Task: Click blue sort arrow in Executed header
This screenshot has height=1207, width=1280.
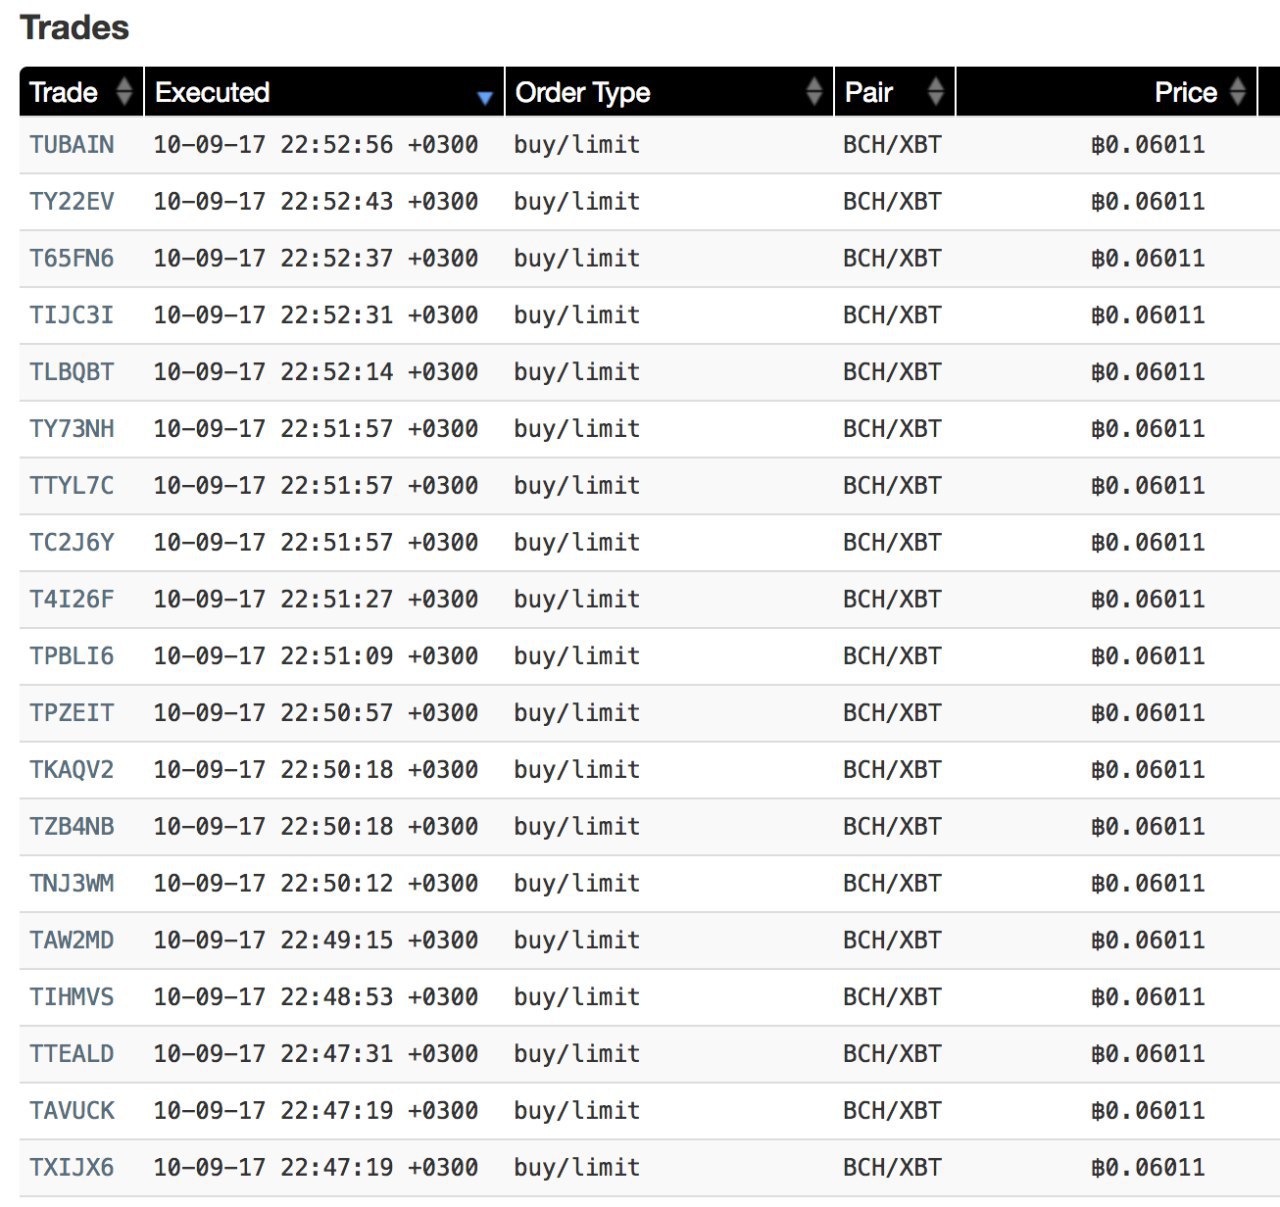Action: [x=485, y=97]
